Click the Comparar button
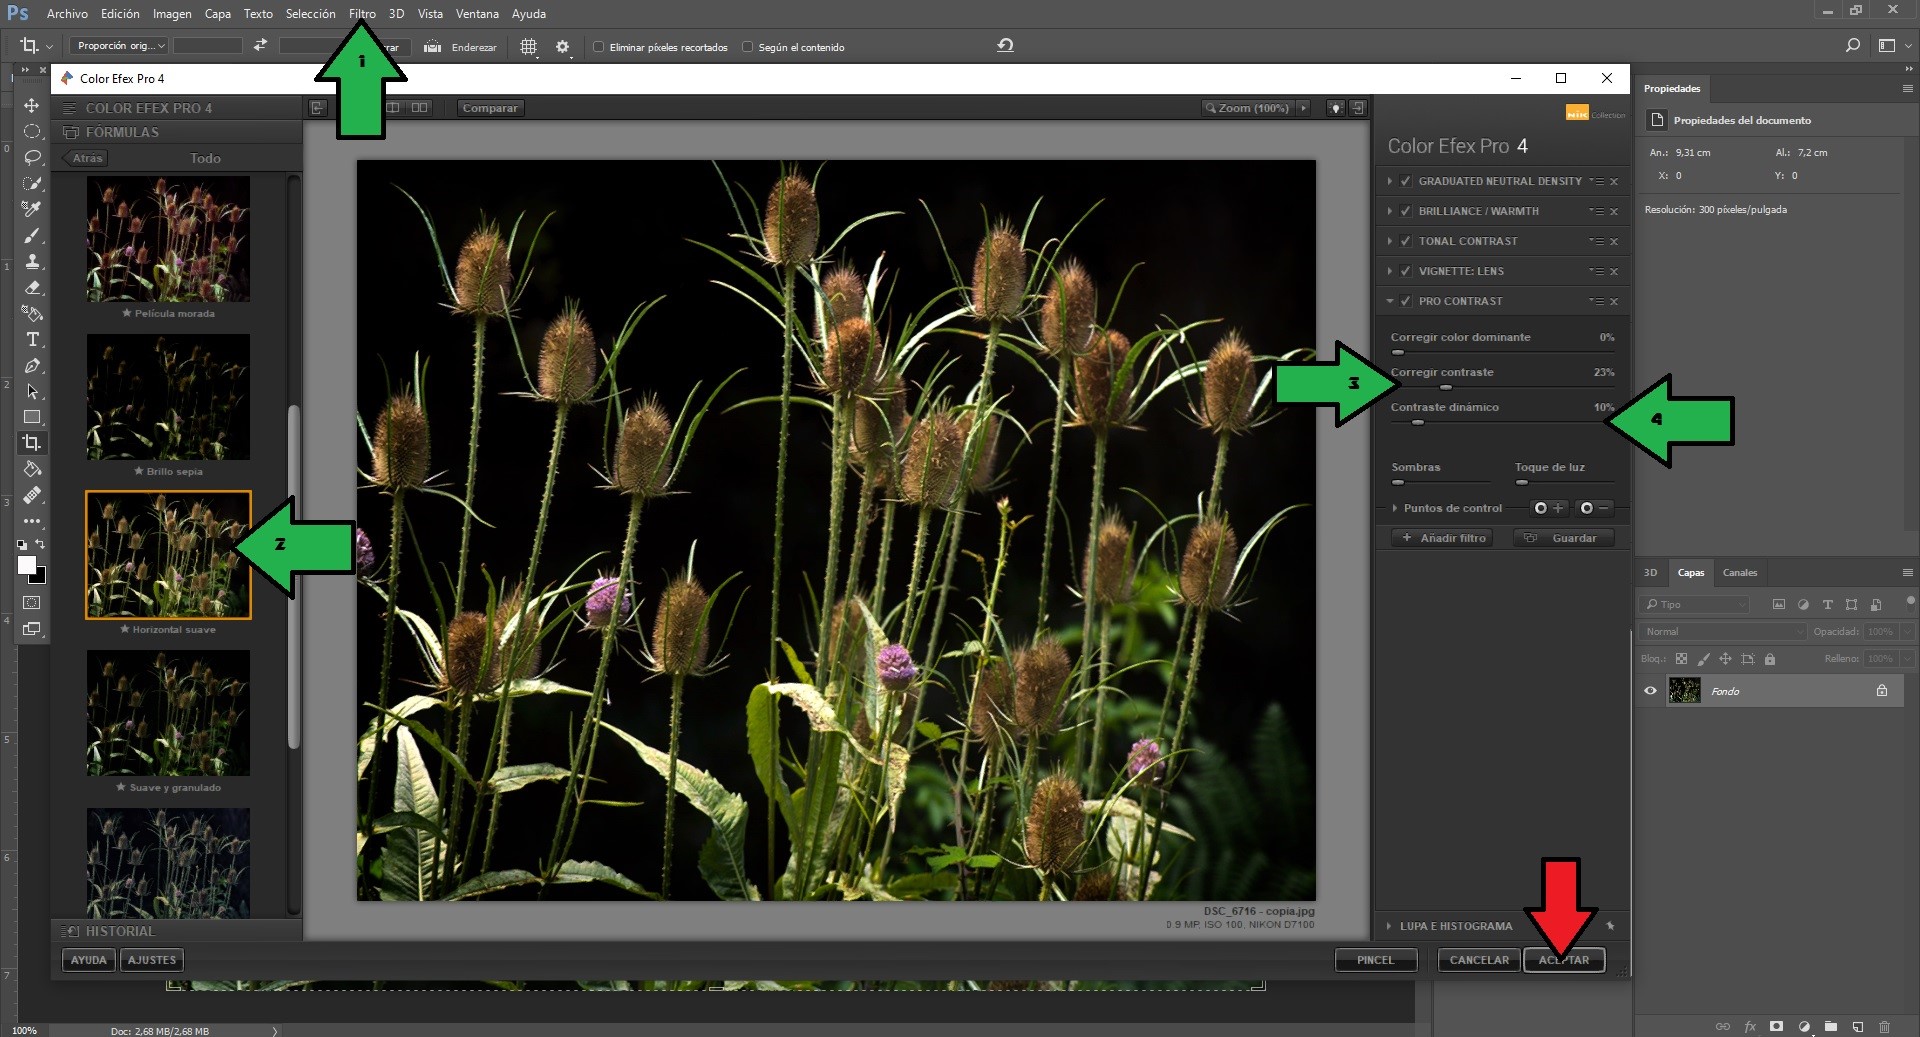Viewport: 1920px width, 1037px height. (490, 108)
